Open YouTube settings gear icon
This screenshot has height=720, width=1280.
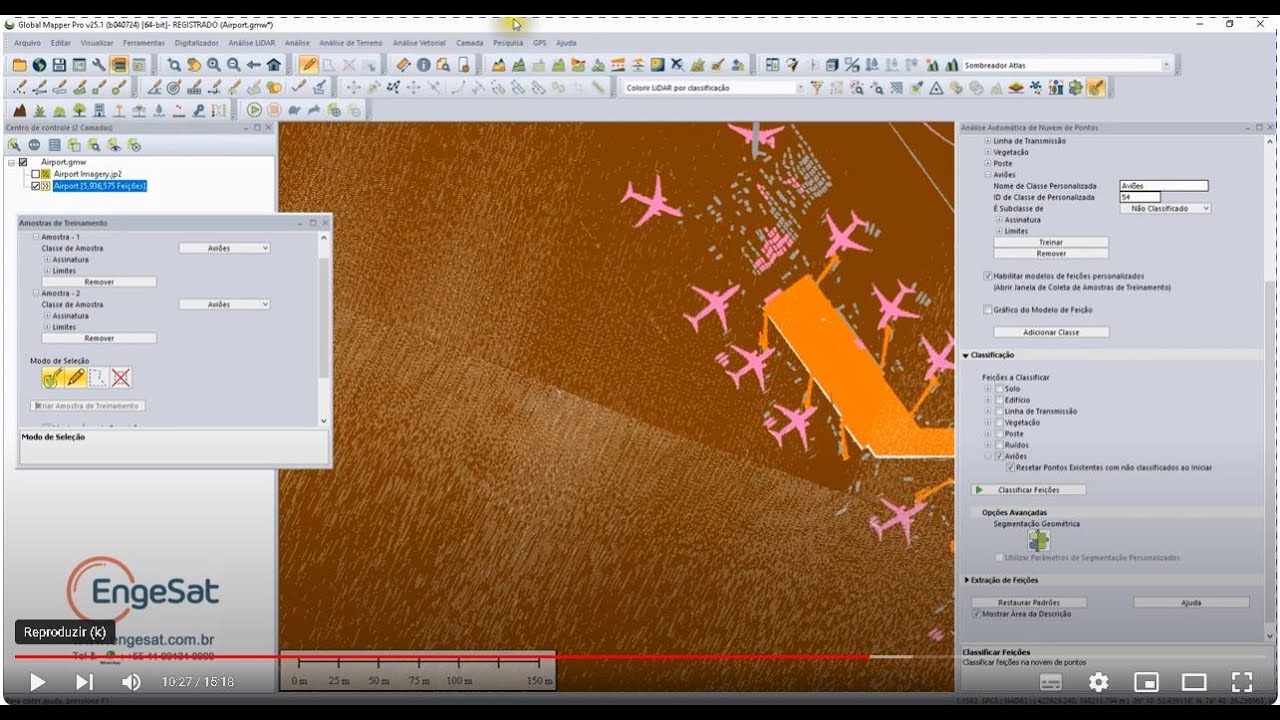1099,682
